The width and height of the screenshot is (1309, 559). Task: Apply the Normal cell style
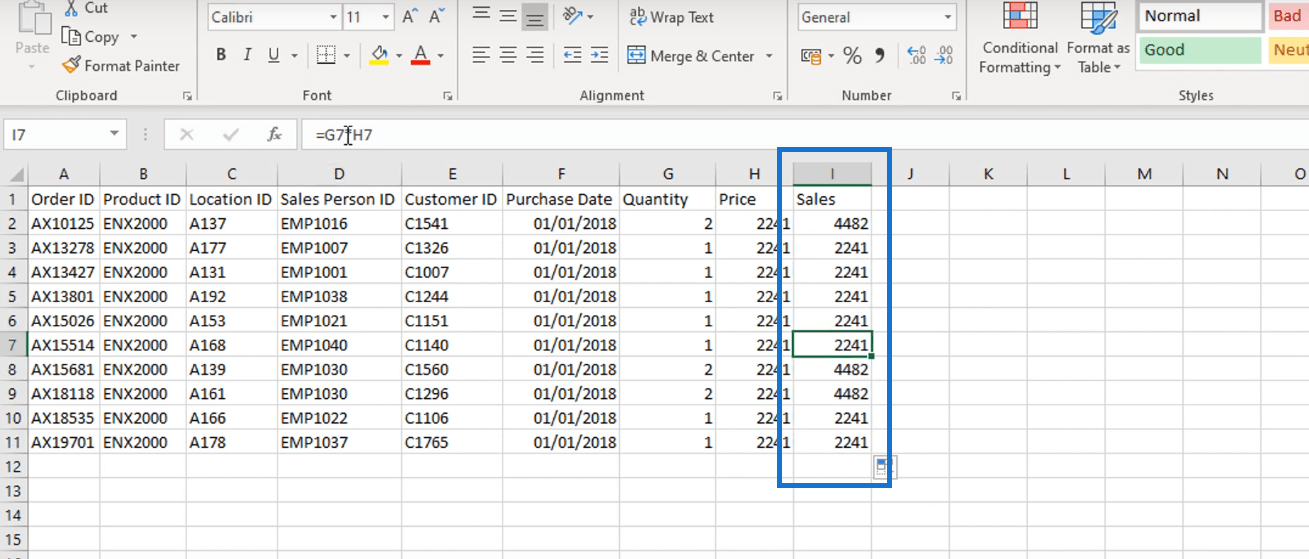tap(1200, 16)
